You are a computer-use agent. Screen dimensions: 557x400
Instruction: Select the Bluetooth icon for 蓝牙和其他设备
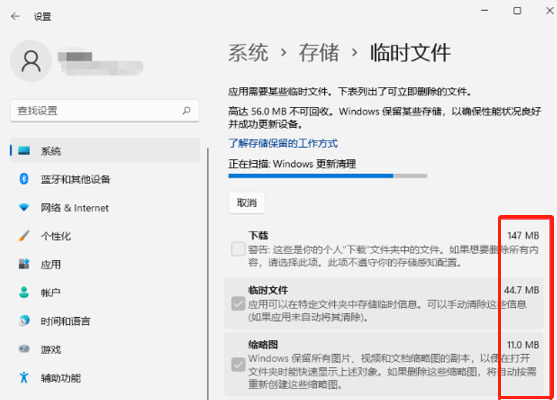click(x=24, y=179)
